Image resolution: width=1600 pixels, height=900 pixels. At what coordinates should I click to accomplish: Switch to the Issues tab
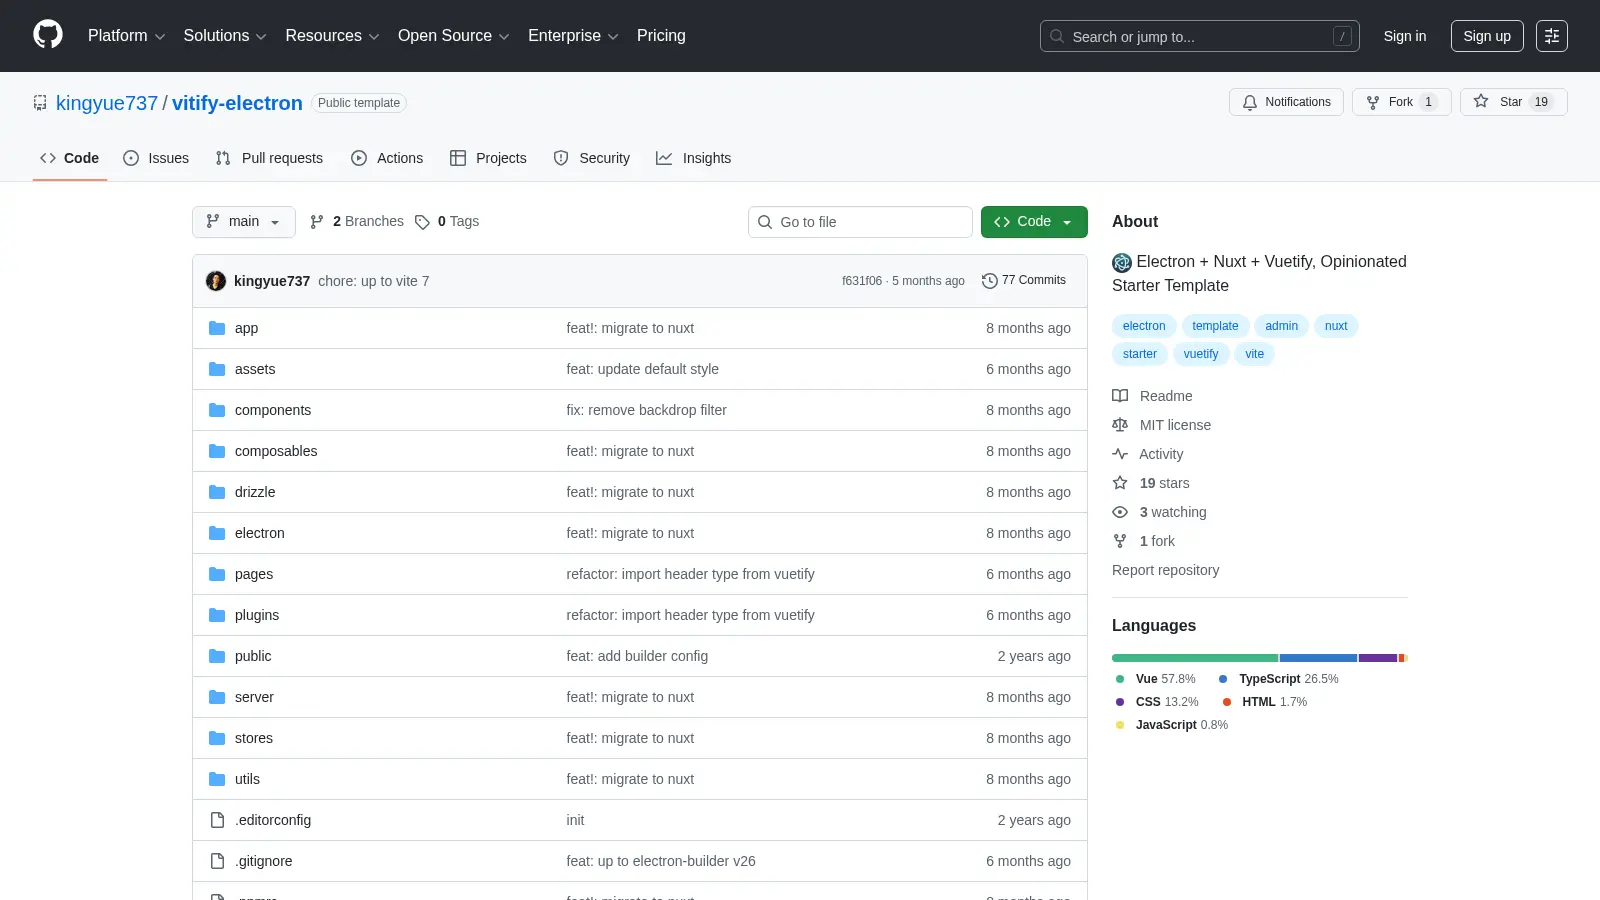(156, 158)
